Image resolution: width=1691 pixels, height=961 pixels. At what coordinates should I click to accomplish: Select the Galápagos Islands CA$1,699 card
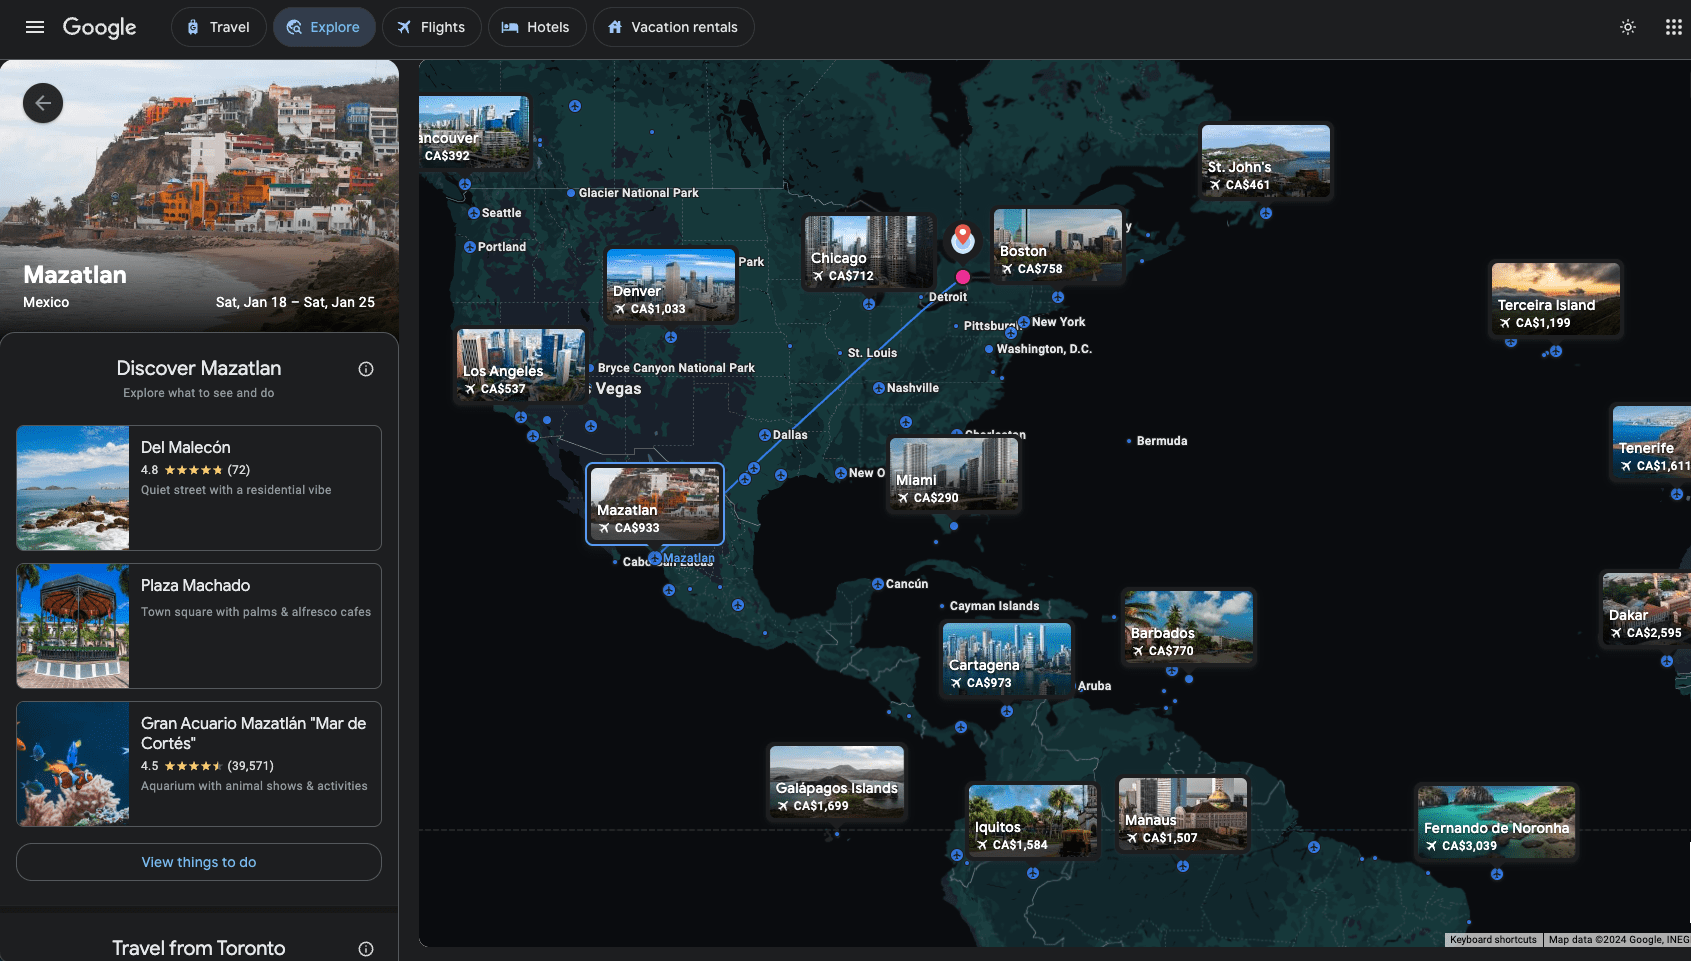(x=837, y=782)
